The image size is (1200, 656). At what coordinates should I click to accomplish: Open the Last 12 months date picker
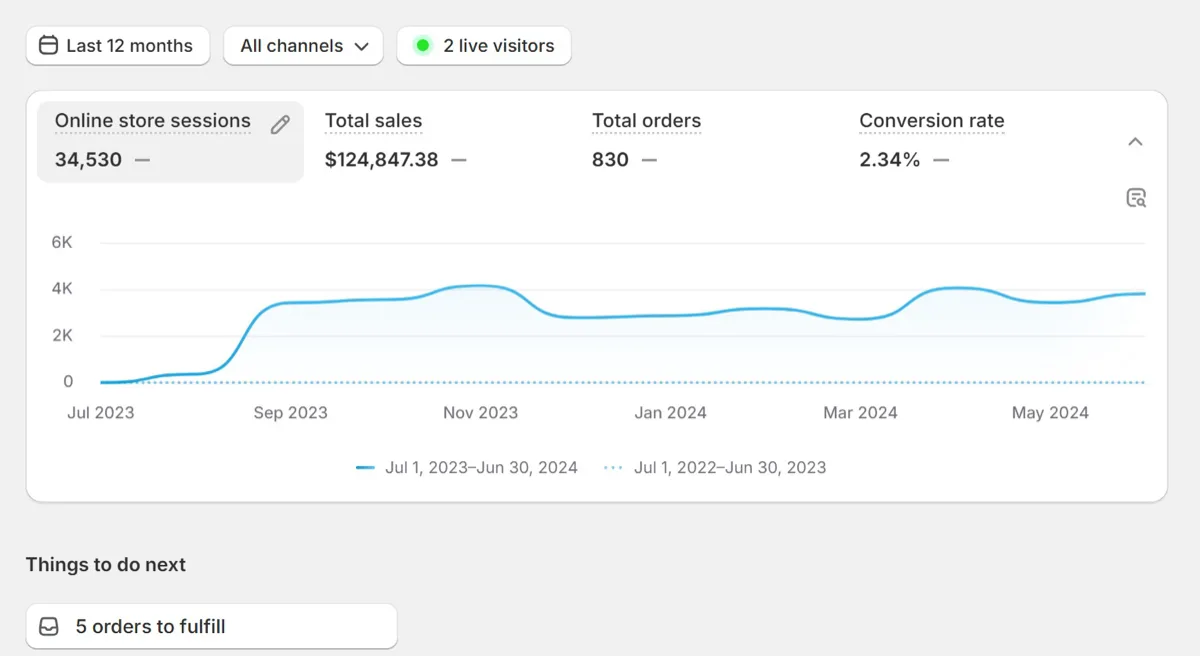click(x=117, y=46)
